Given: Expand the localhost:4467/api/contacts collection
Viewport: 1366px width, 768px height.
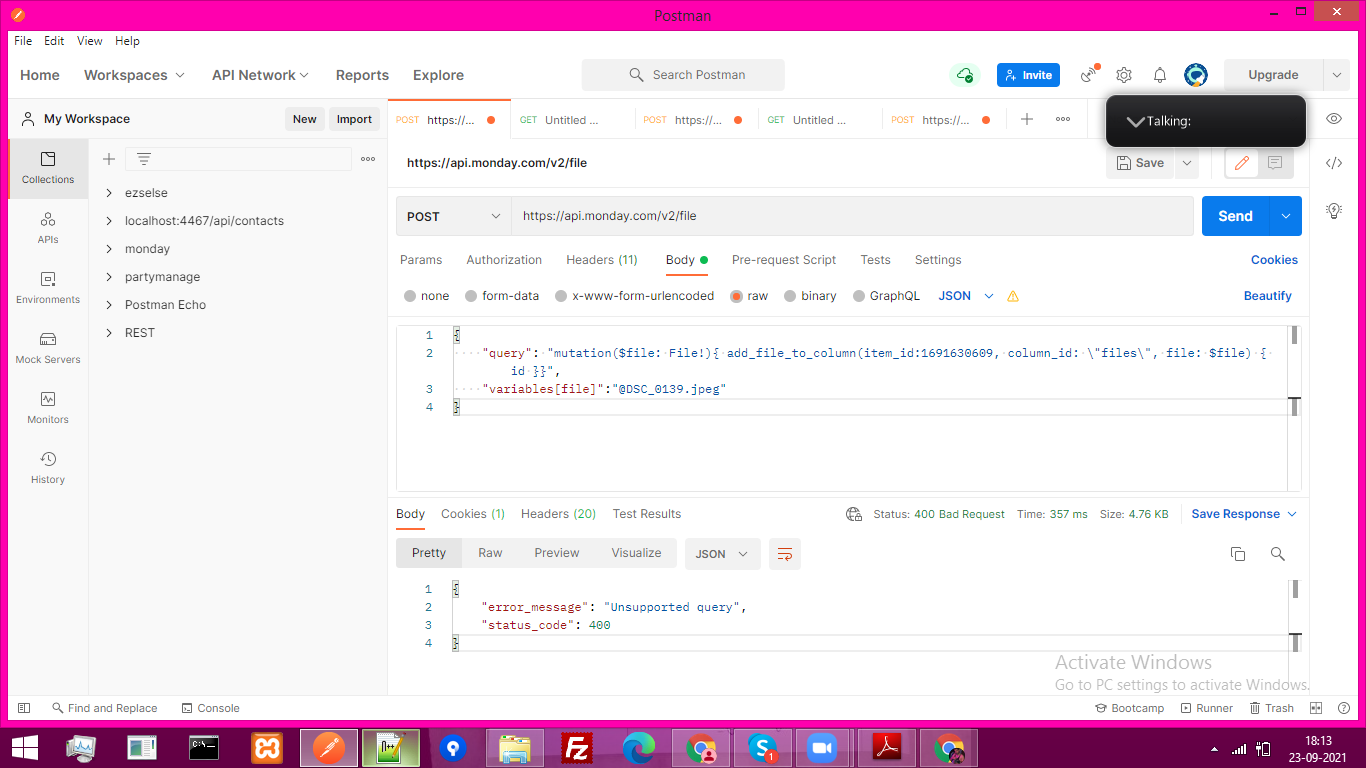Looking at the screenshot, I should (x=109, y=221).
